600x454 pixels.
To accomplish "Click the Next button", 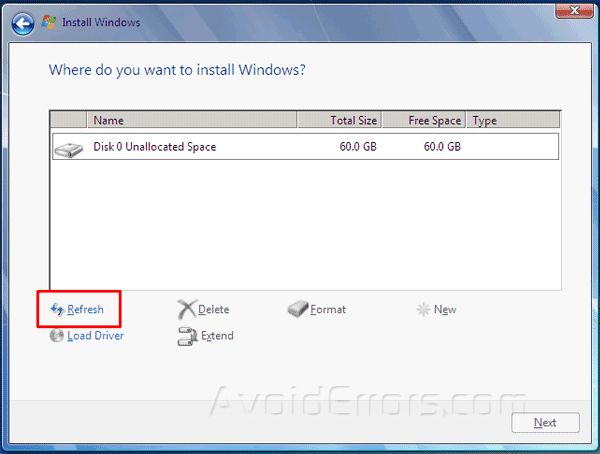I will click(545, 423).
